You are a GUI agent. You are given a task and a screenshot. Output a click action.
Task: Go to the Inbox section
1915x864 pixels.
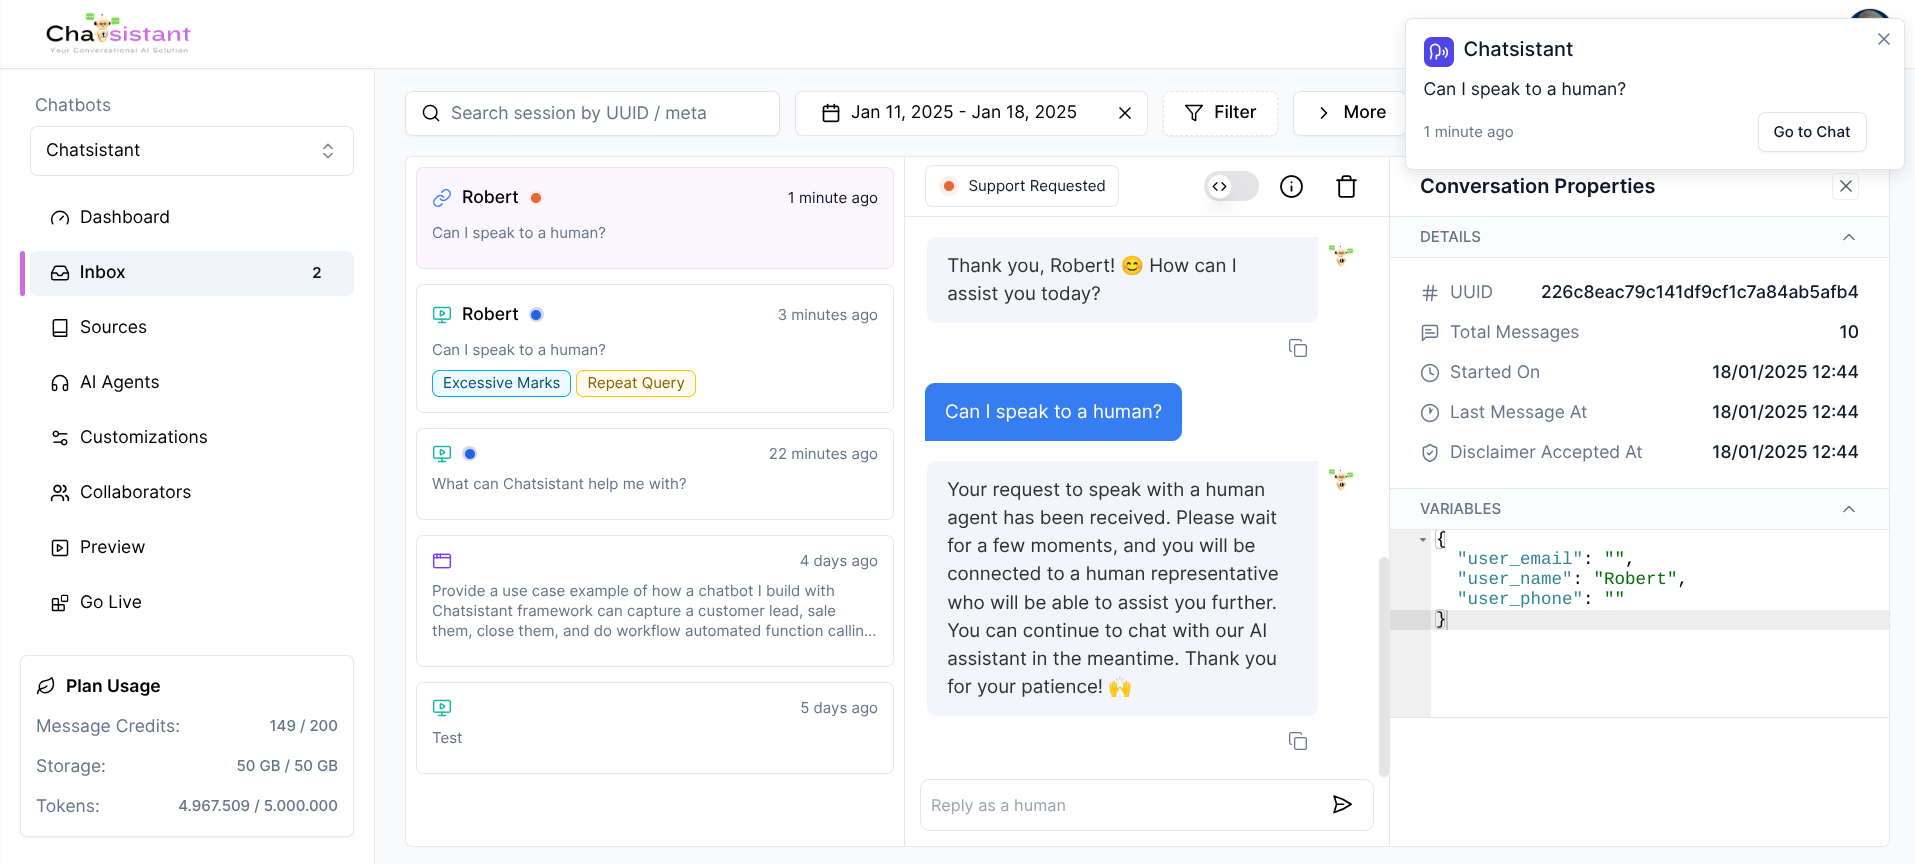192,272
